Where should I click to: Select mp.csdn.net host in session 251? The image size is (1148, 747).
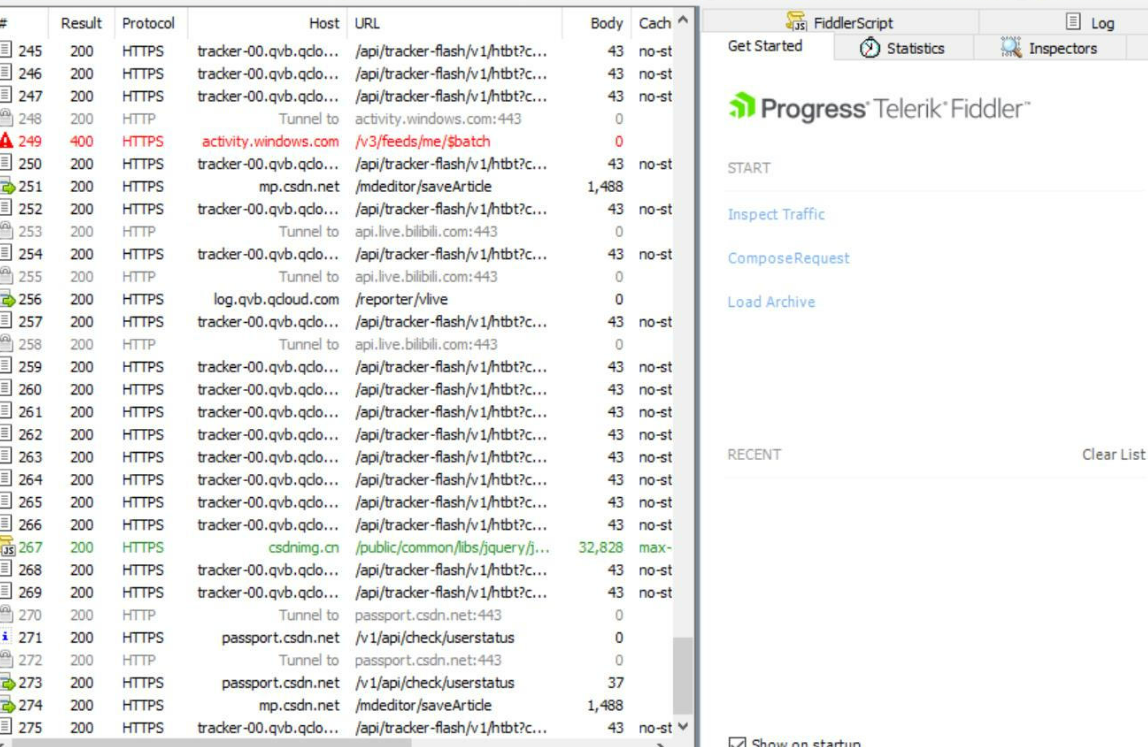[x=299, y=187]
